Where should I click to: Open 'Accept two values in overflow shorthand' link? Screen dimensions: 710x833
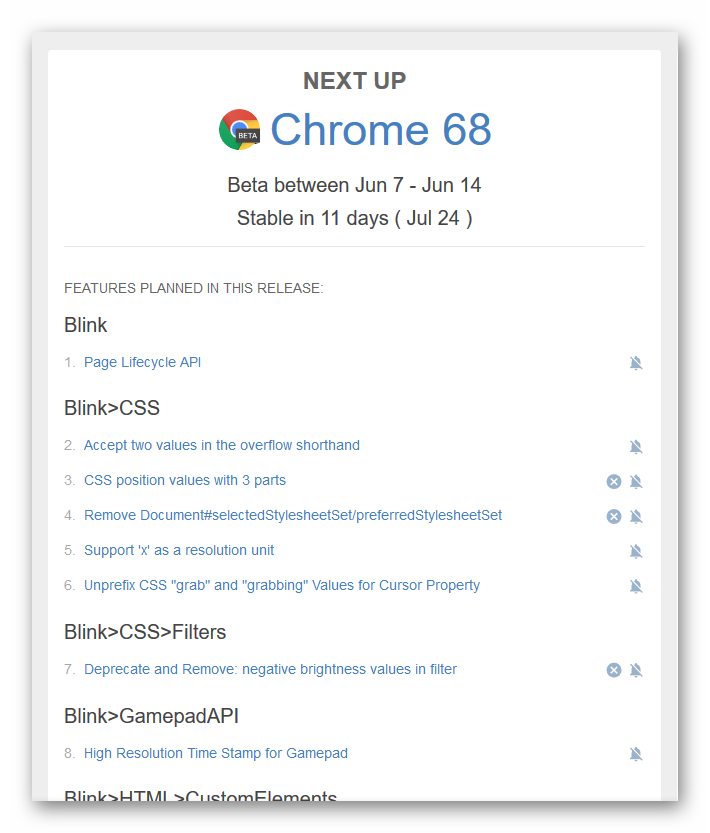[221, 445]
